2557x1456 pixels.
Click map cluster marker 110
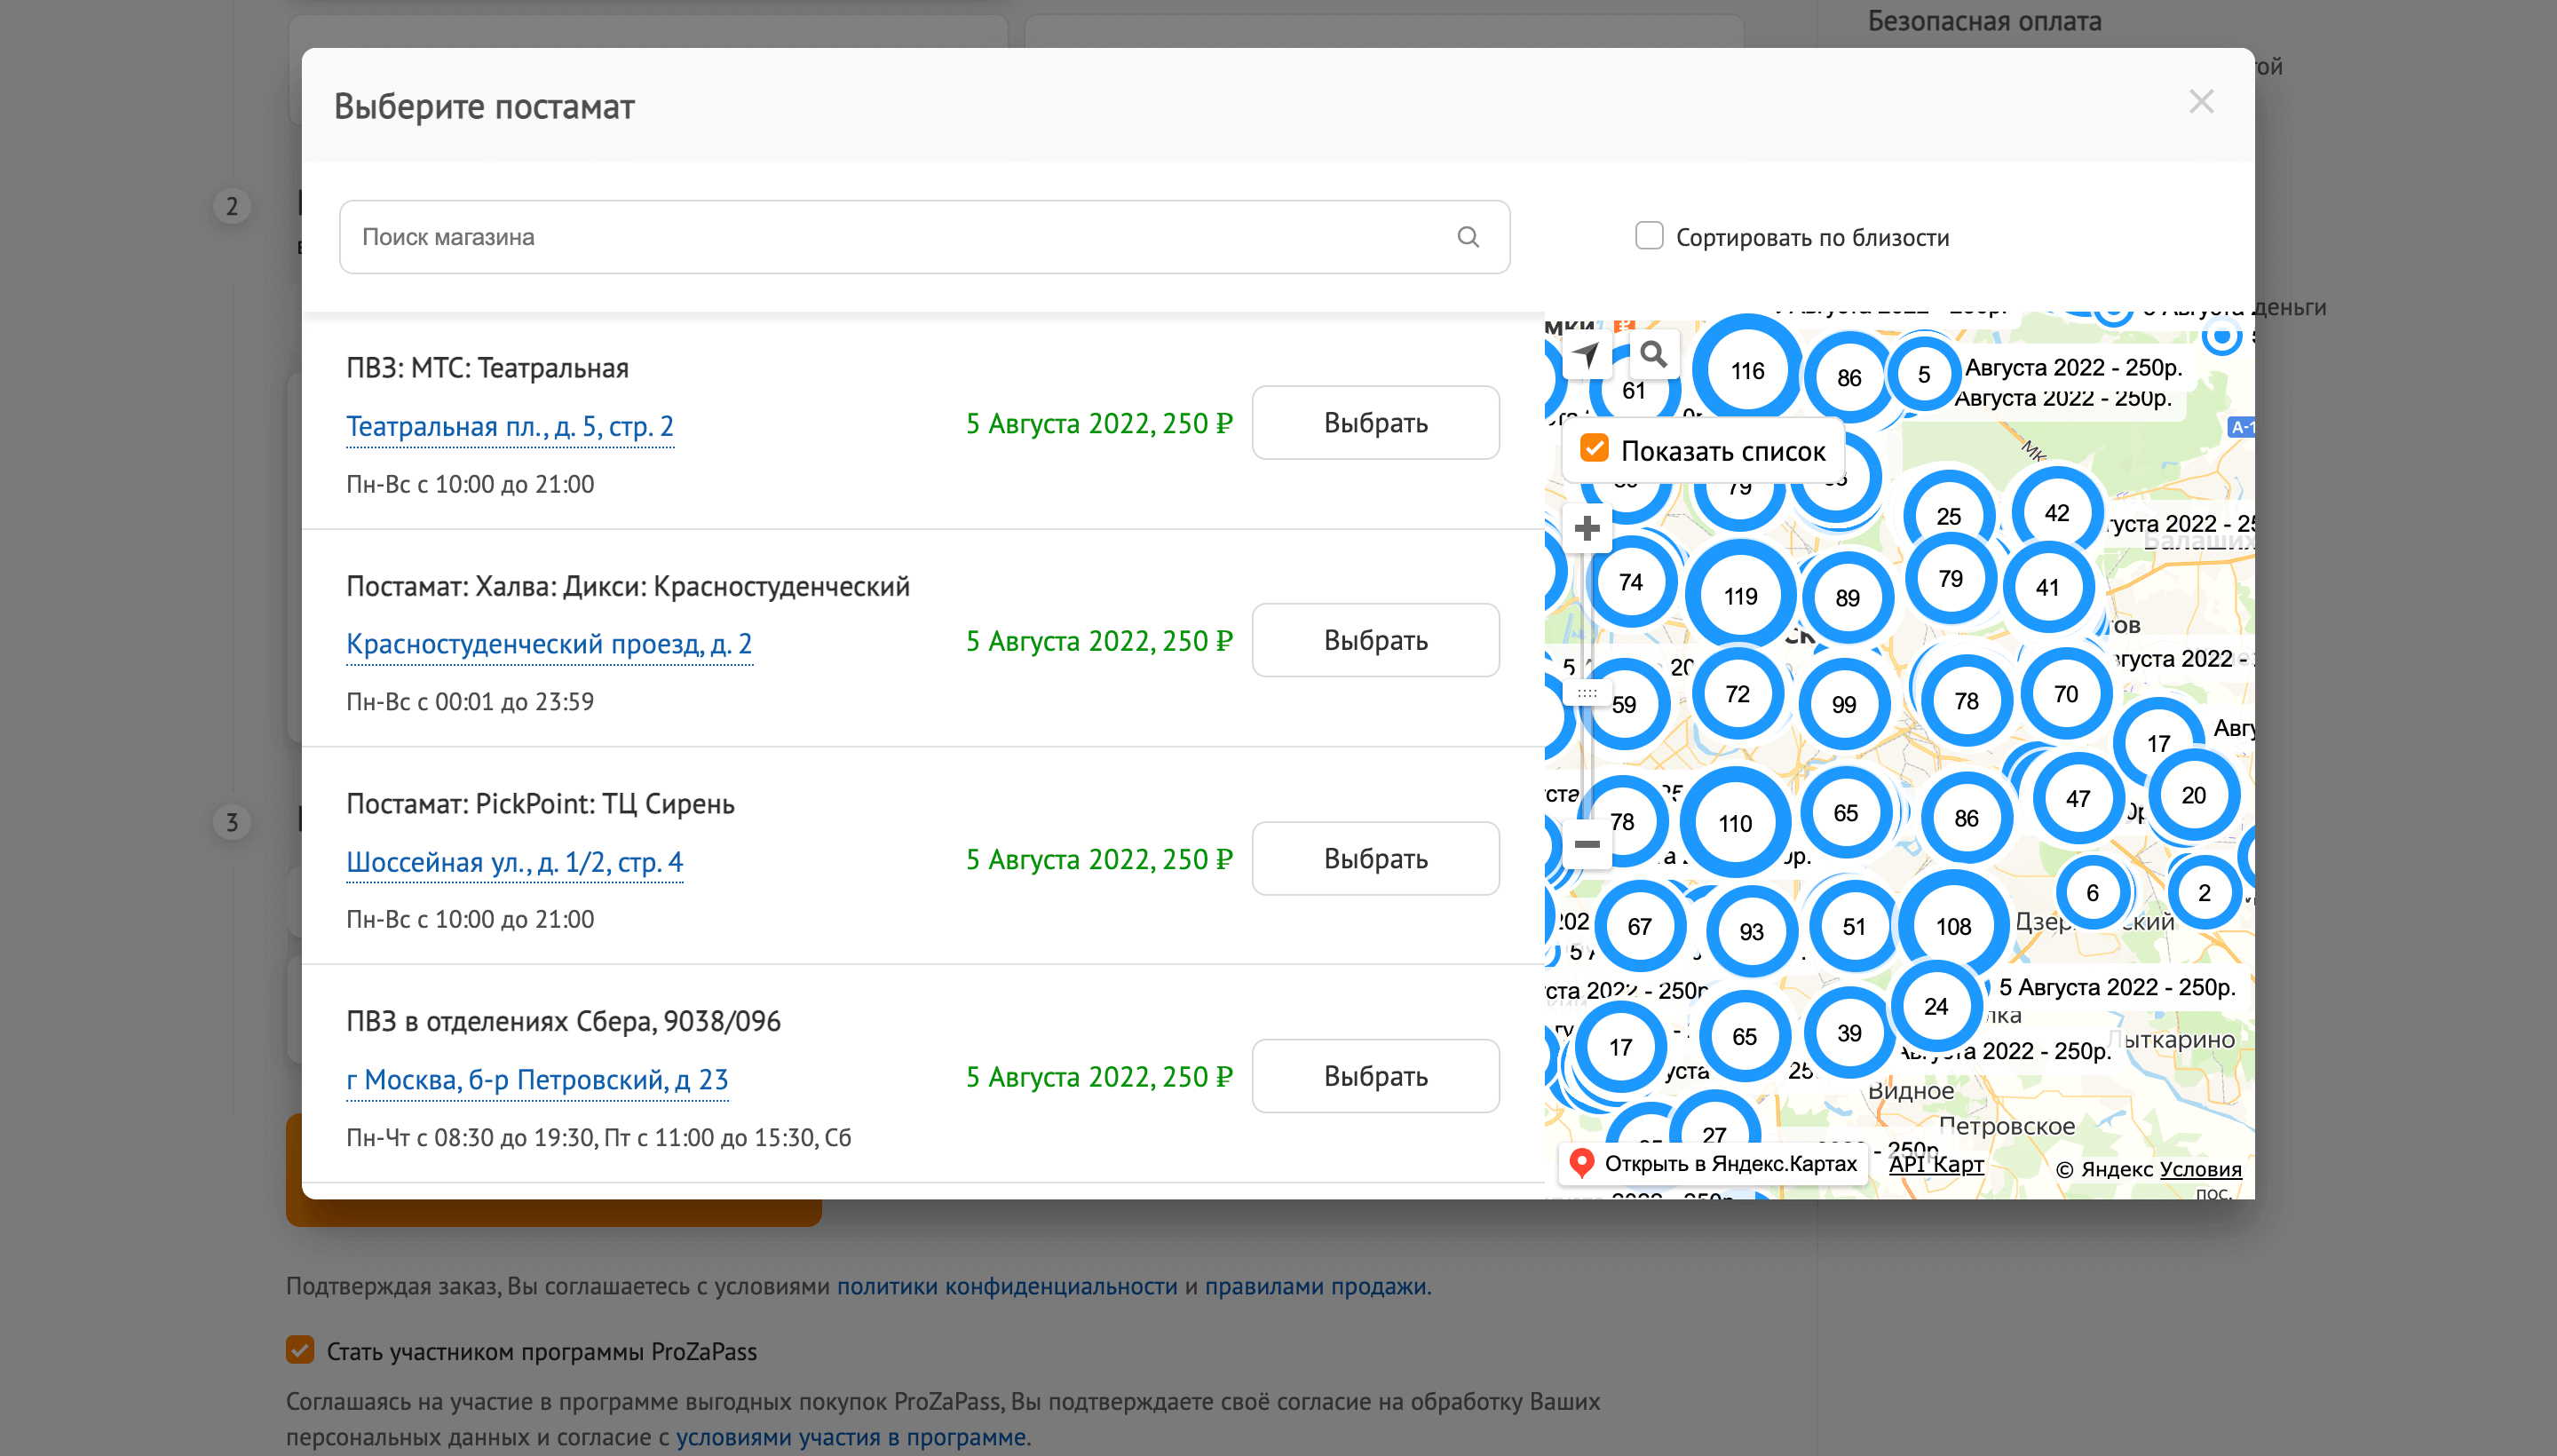point(1735,824)
